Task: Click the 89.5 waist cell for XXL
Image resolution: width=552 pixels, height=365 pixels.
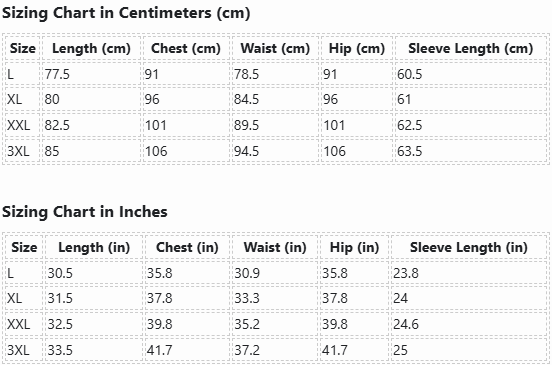Action: point(275,125)
